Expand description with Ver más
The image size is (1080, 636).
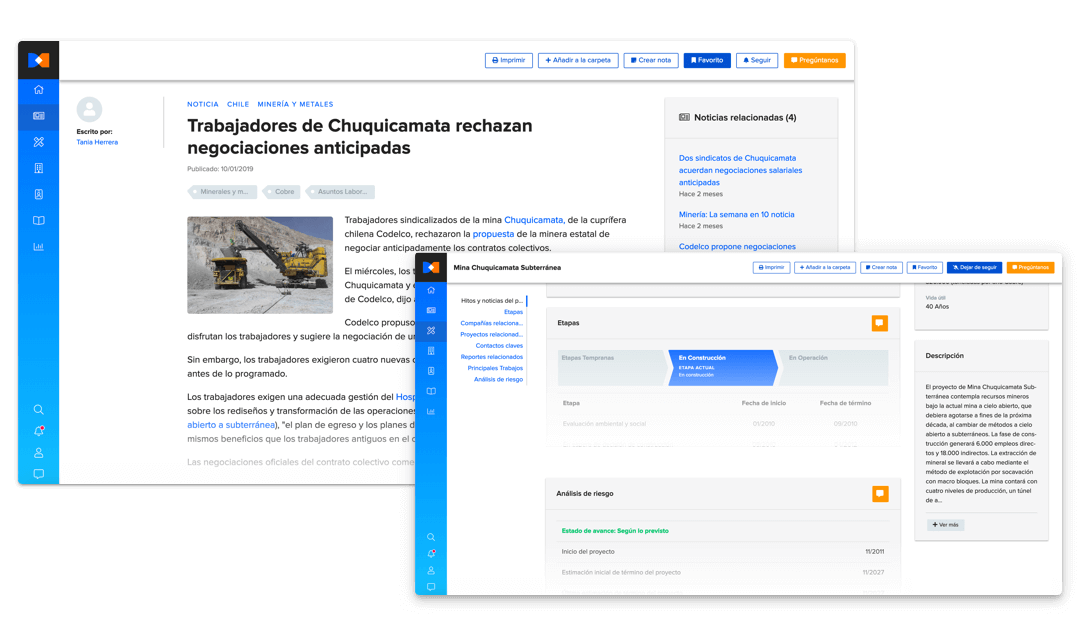point(945,525)
